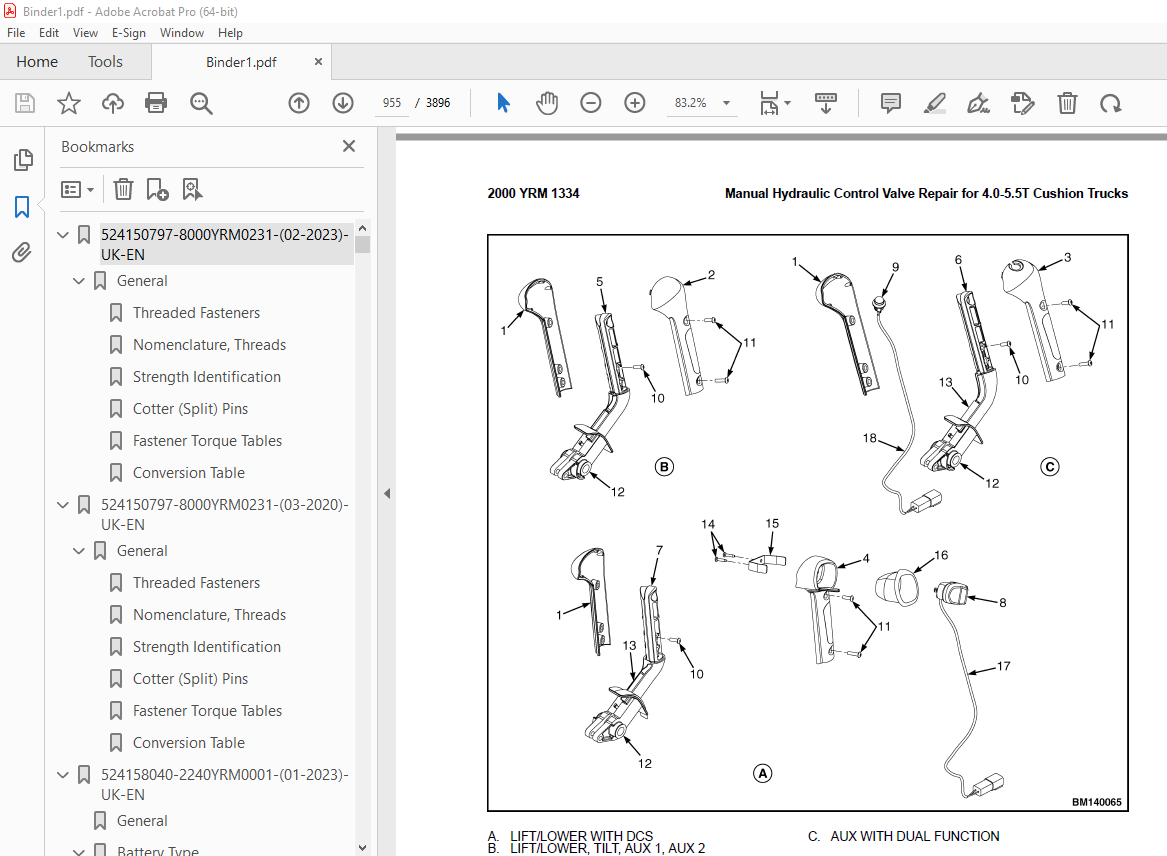Rotate page with circular arrow icon
This screenshot has height=856, width=1167.
[x=1110, y=103]
